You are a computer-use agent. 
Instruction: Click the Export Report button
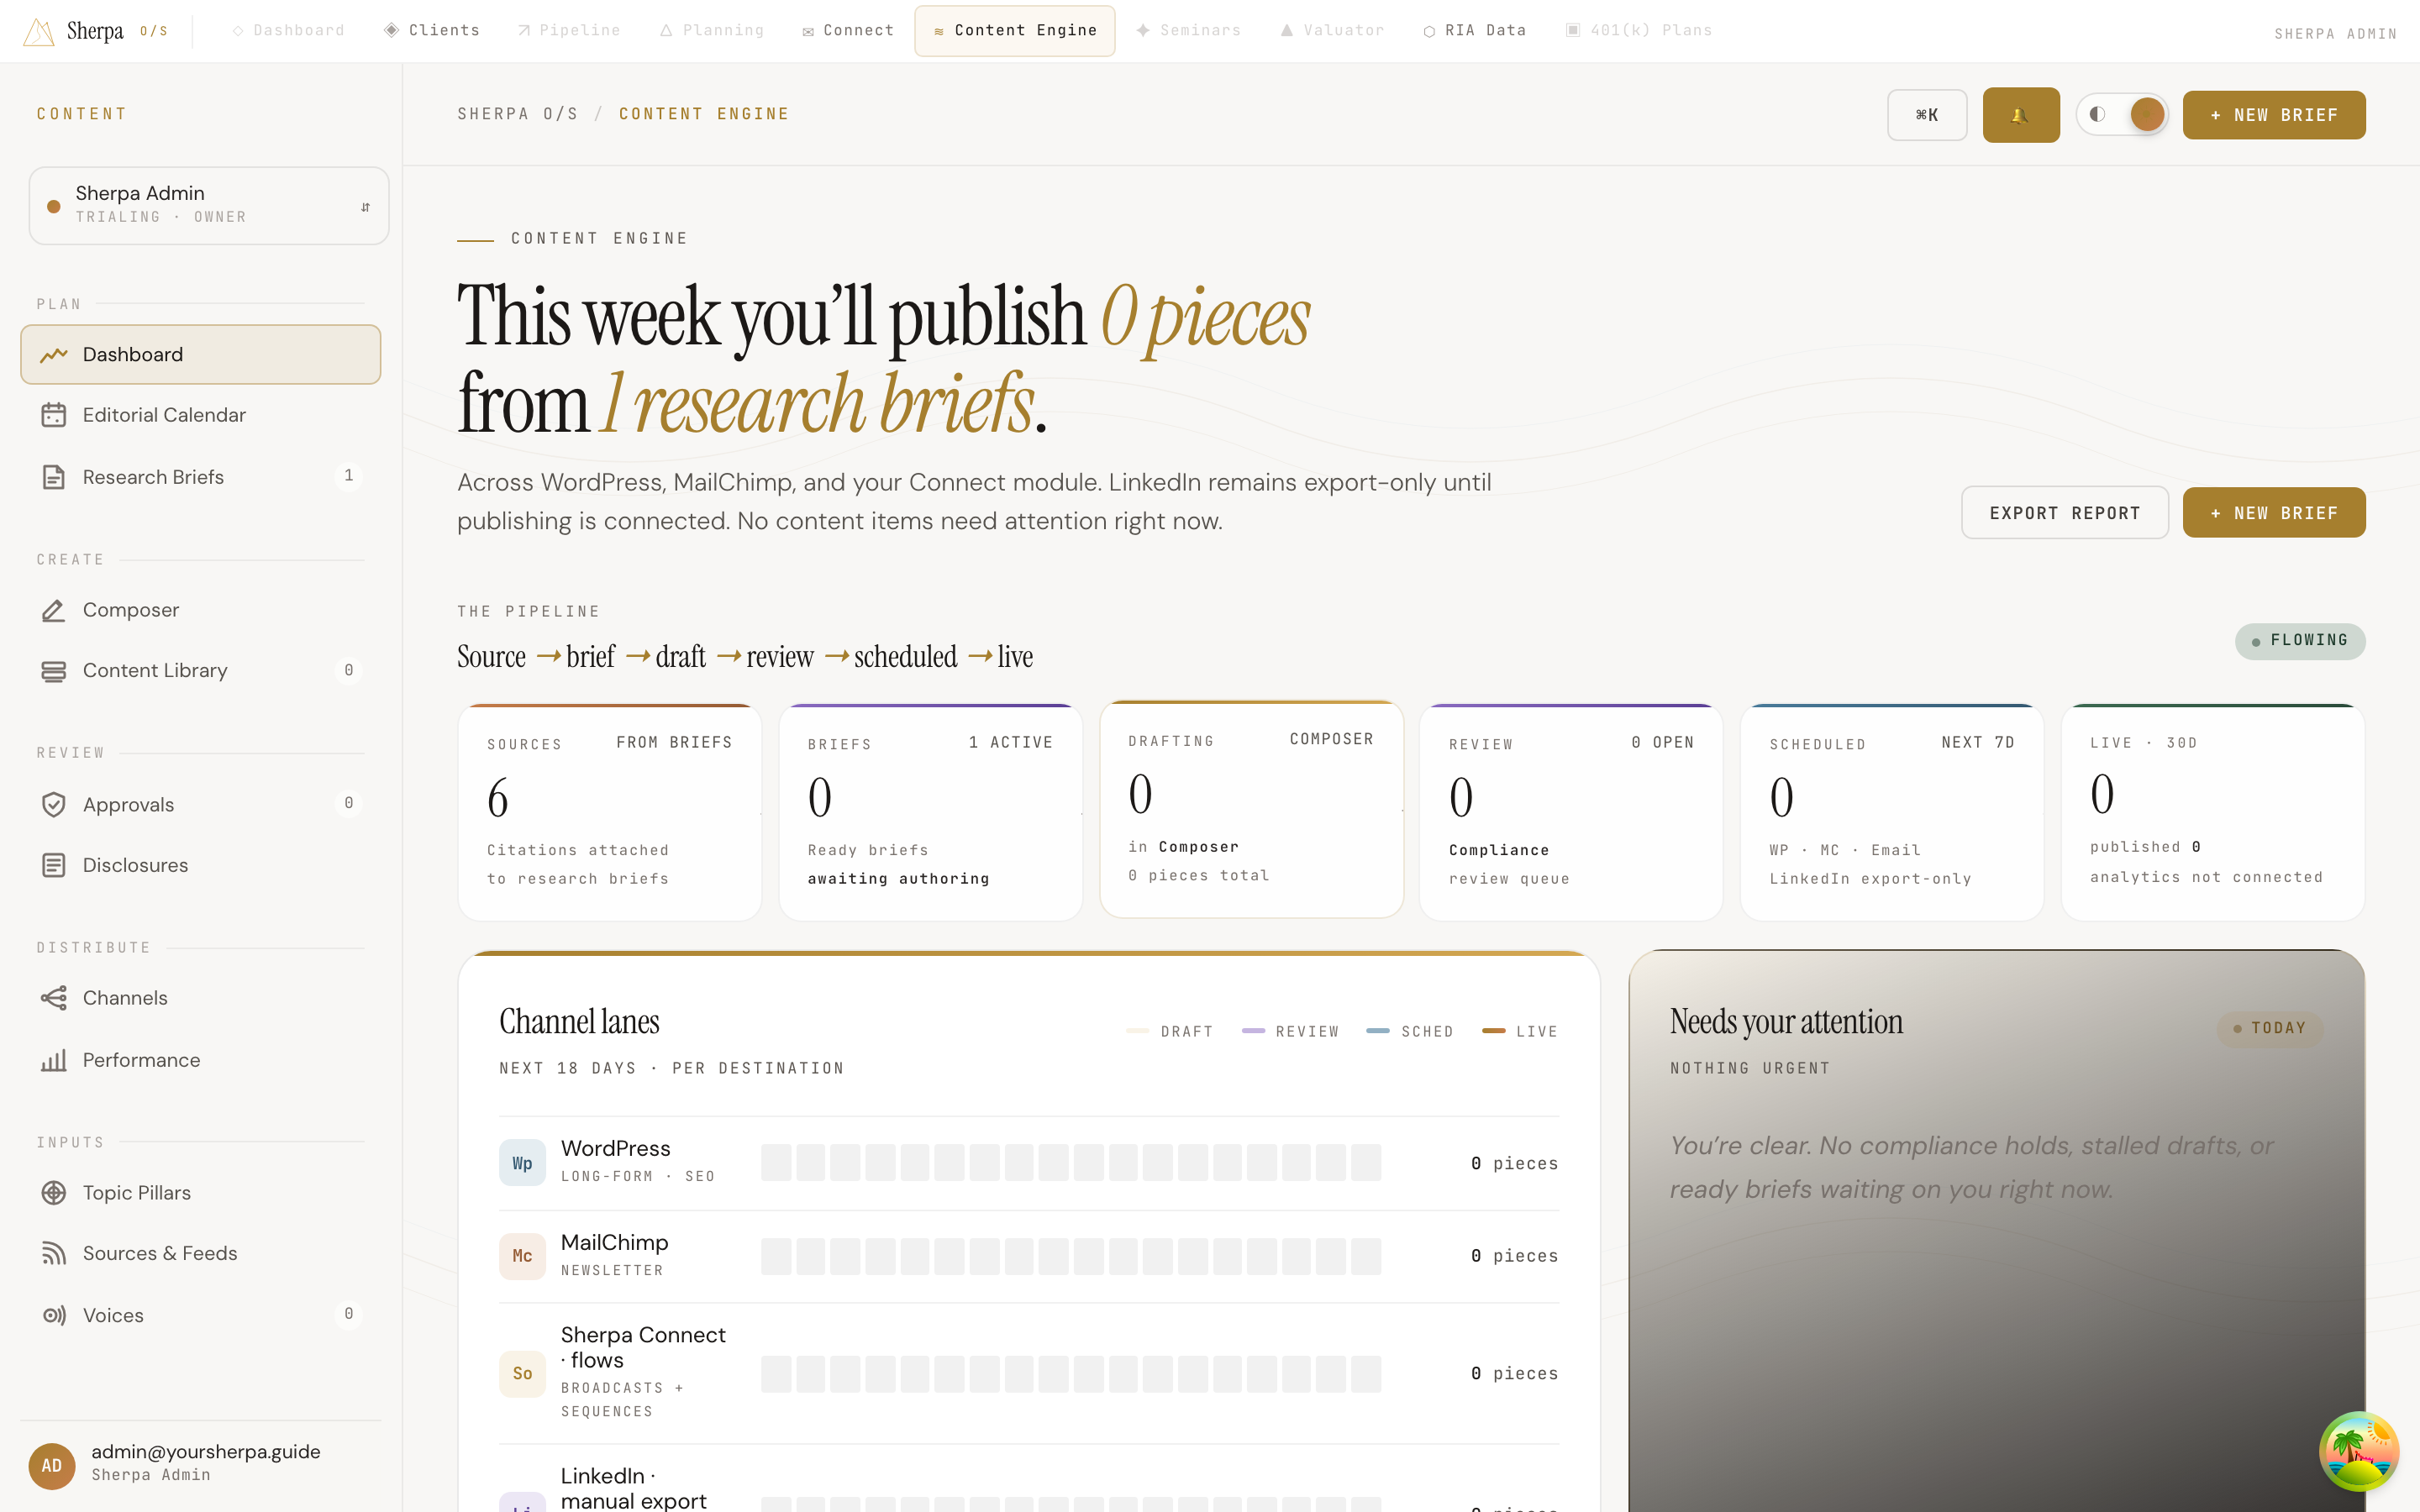tap(2065, 513)
